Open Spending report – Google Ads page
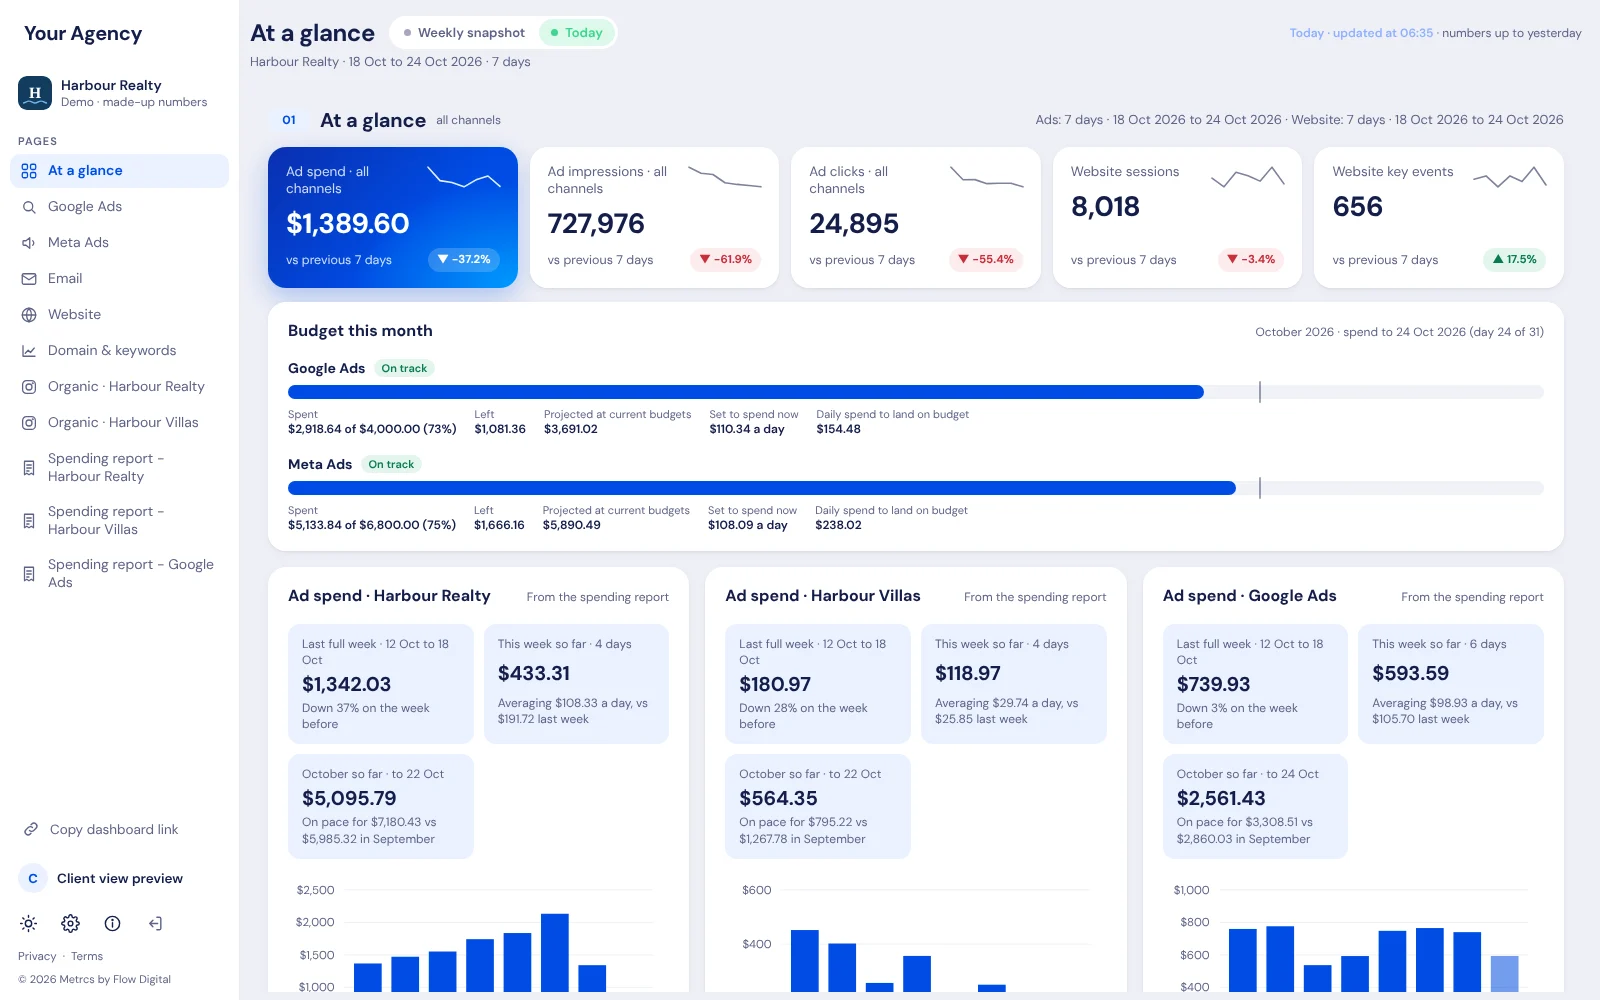Viewport: 1600px width, 1000px height. click(x=121, y=573)
